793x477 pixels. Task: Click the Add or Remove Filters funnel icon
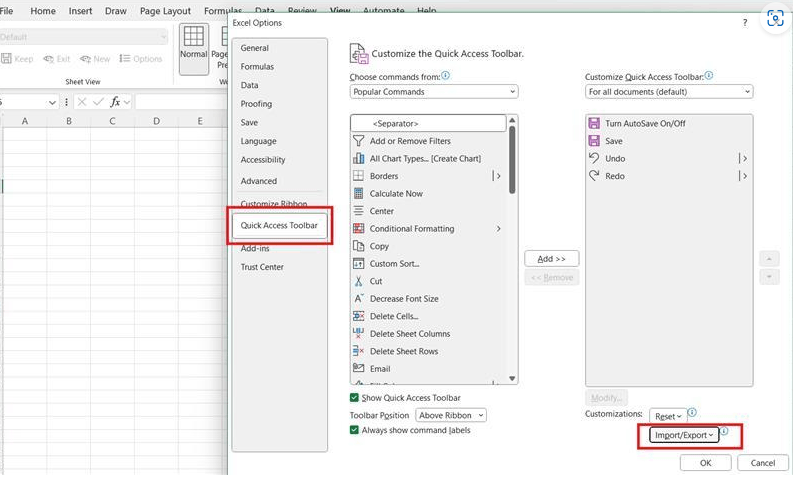[x=358, y=141]
